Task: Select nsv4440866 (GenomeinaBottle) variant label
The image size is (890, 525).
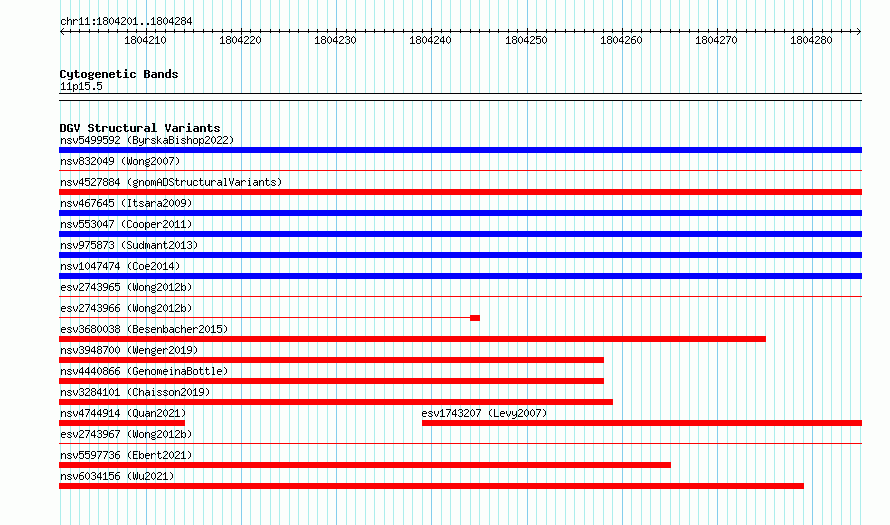Action: 144,371
